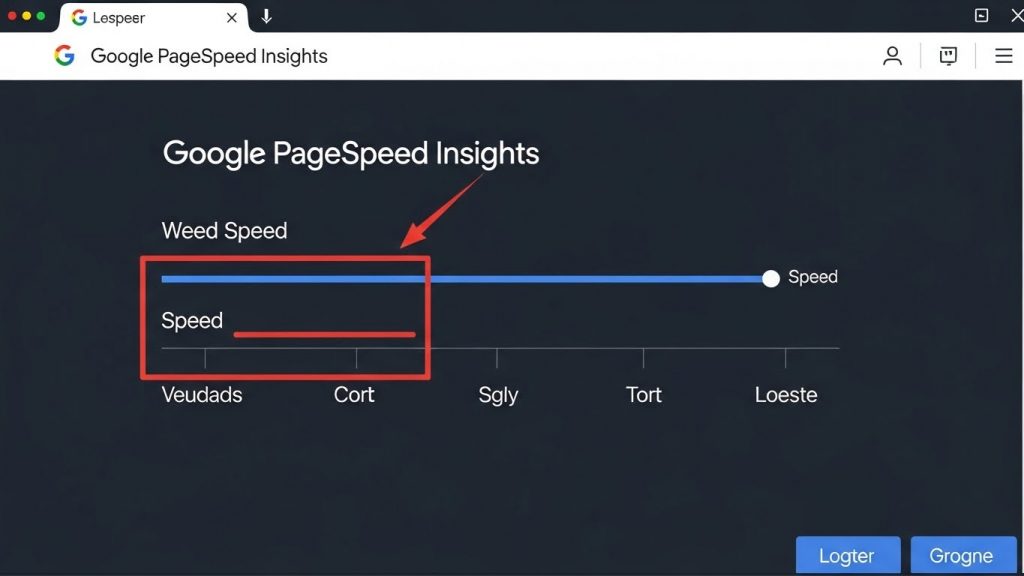
Task: Open the user account profile icon
Action: (892, 56)
